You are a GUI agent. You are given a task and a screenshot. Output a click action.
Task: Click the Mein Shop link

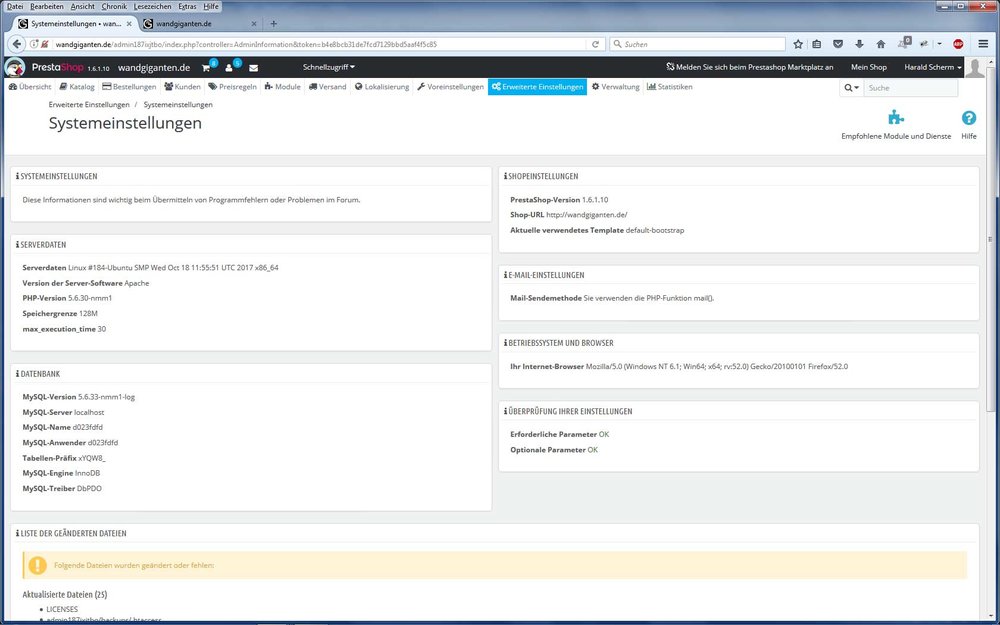click(x=869, y=67)
